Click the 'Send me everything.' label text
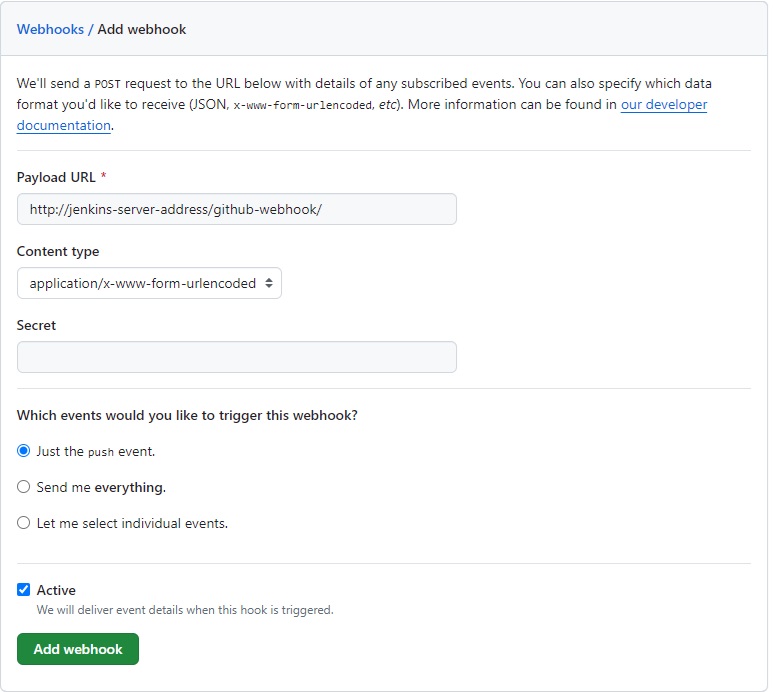This screenshot has height=692, width=774. pos(101,487)
